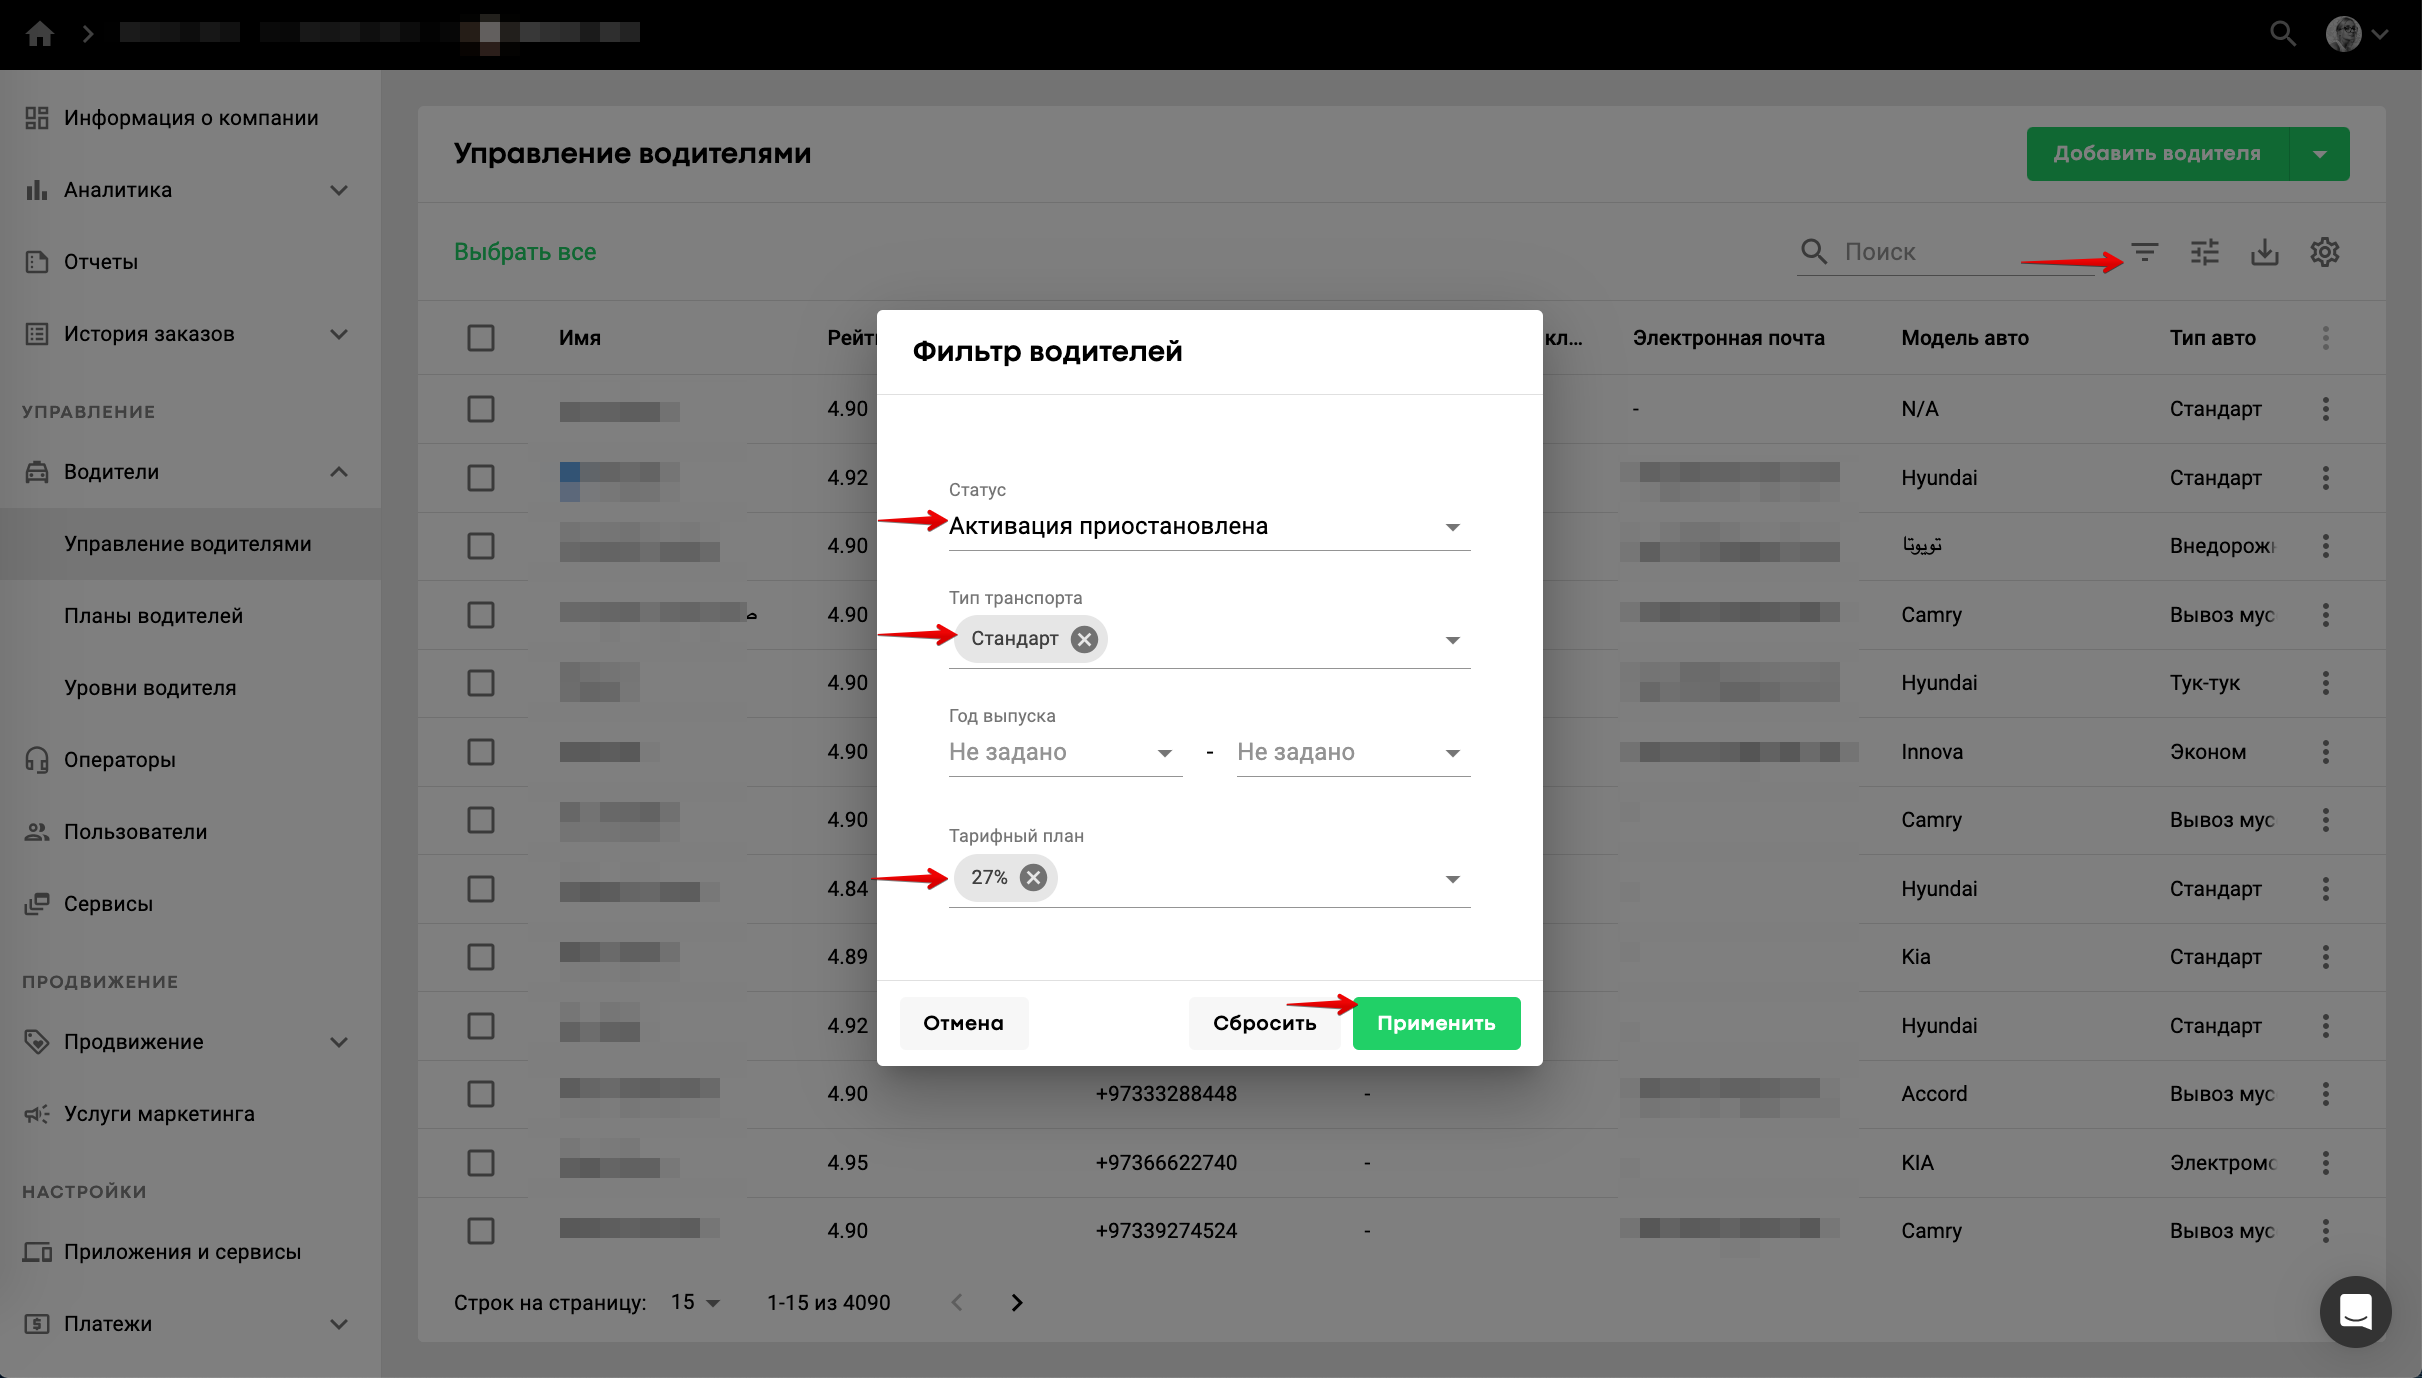Viewport: 2422px width, 1378px height.
Task: Click the home icon in top bar
Action: point(40,34)
